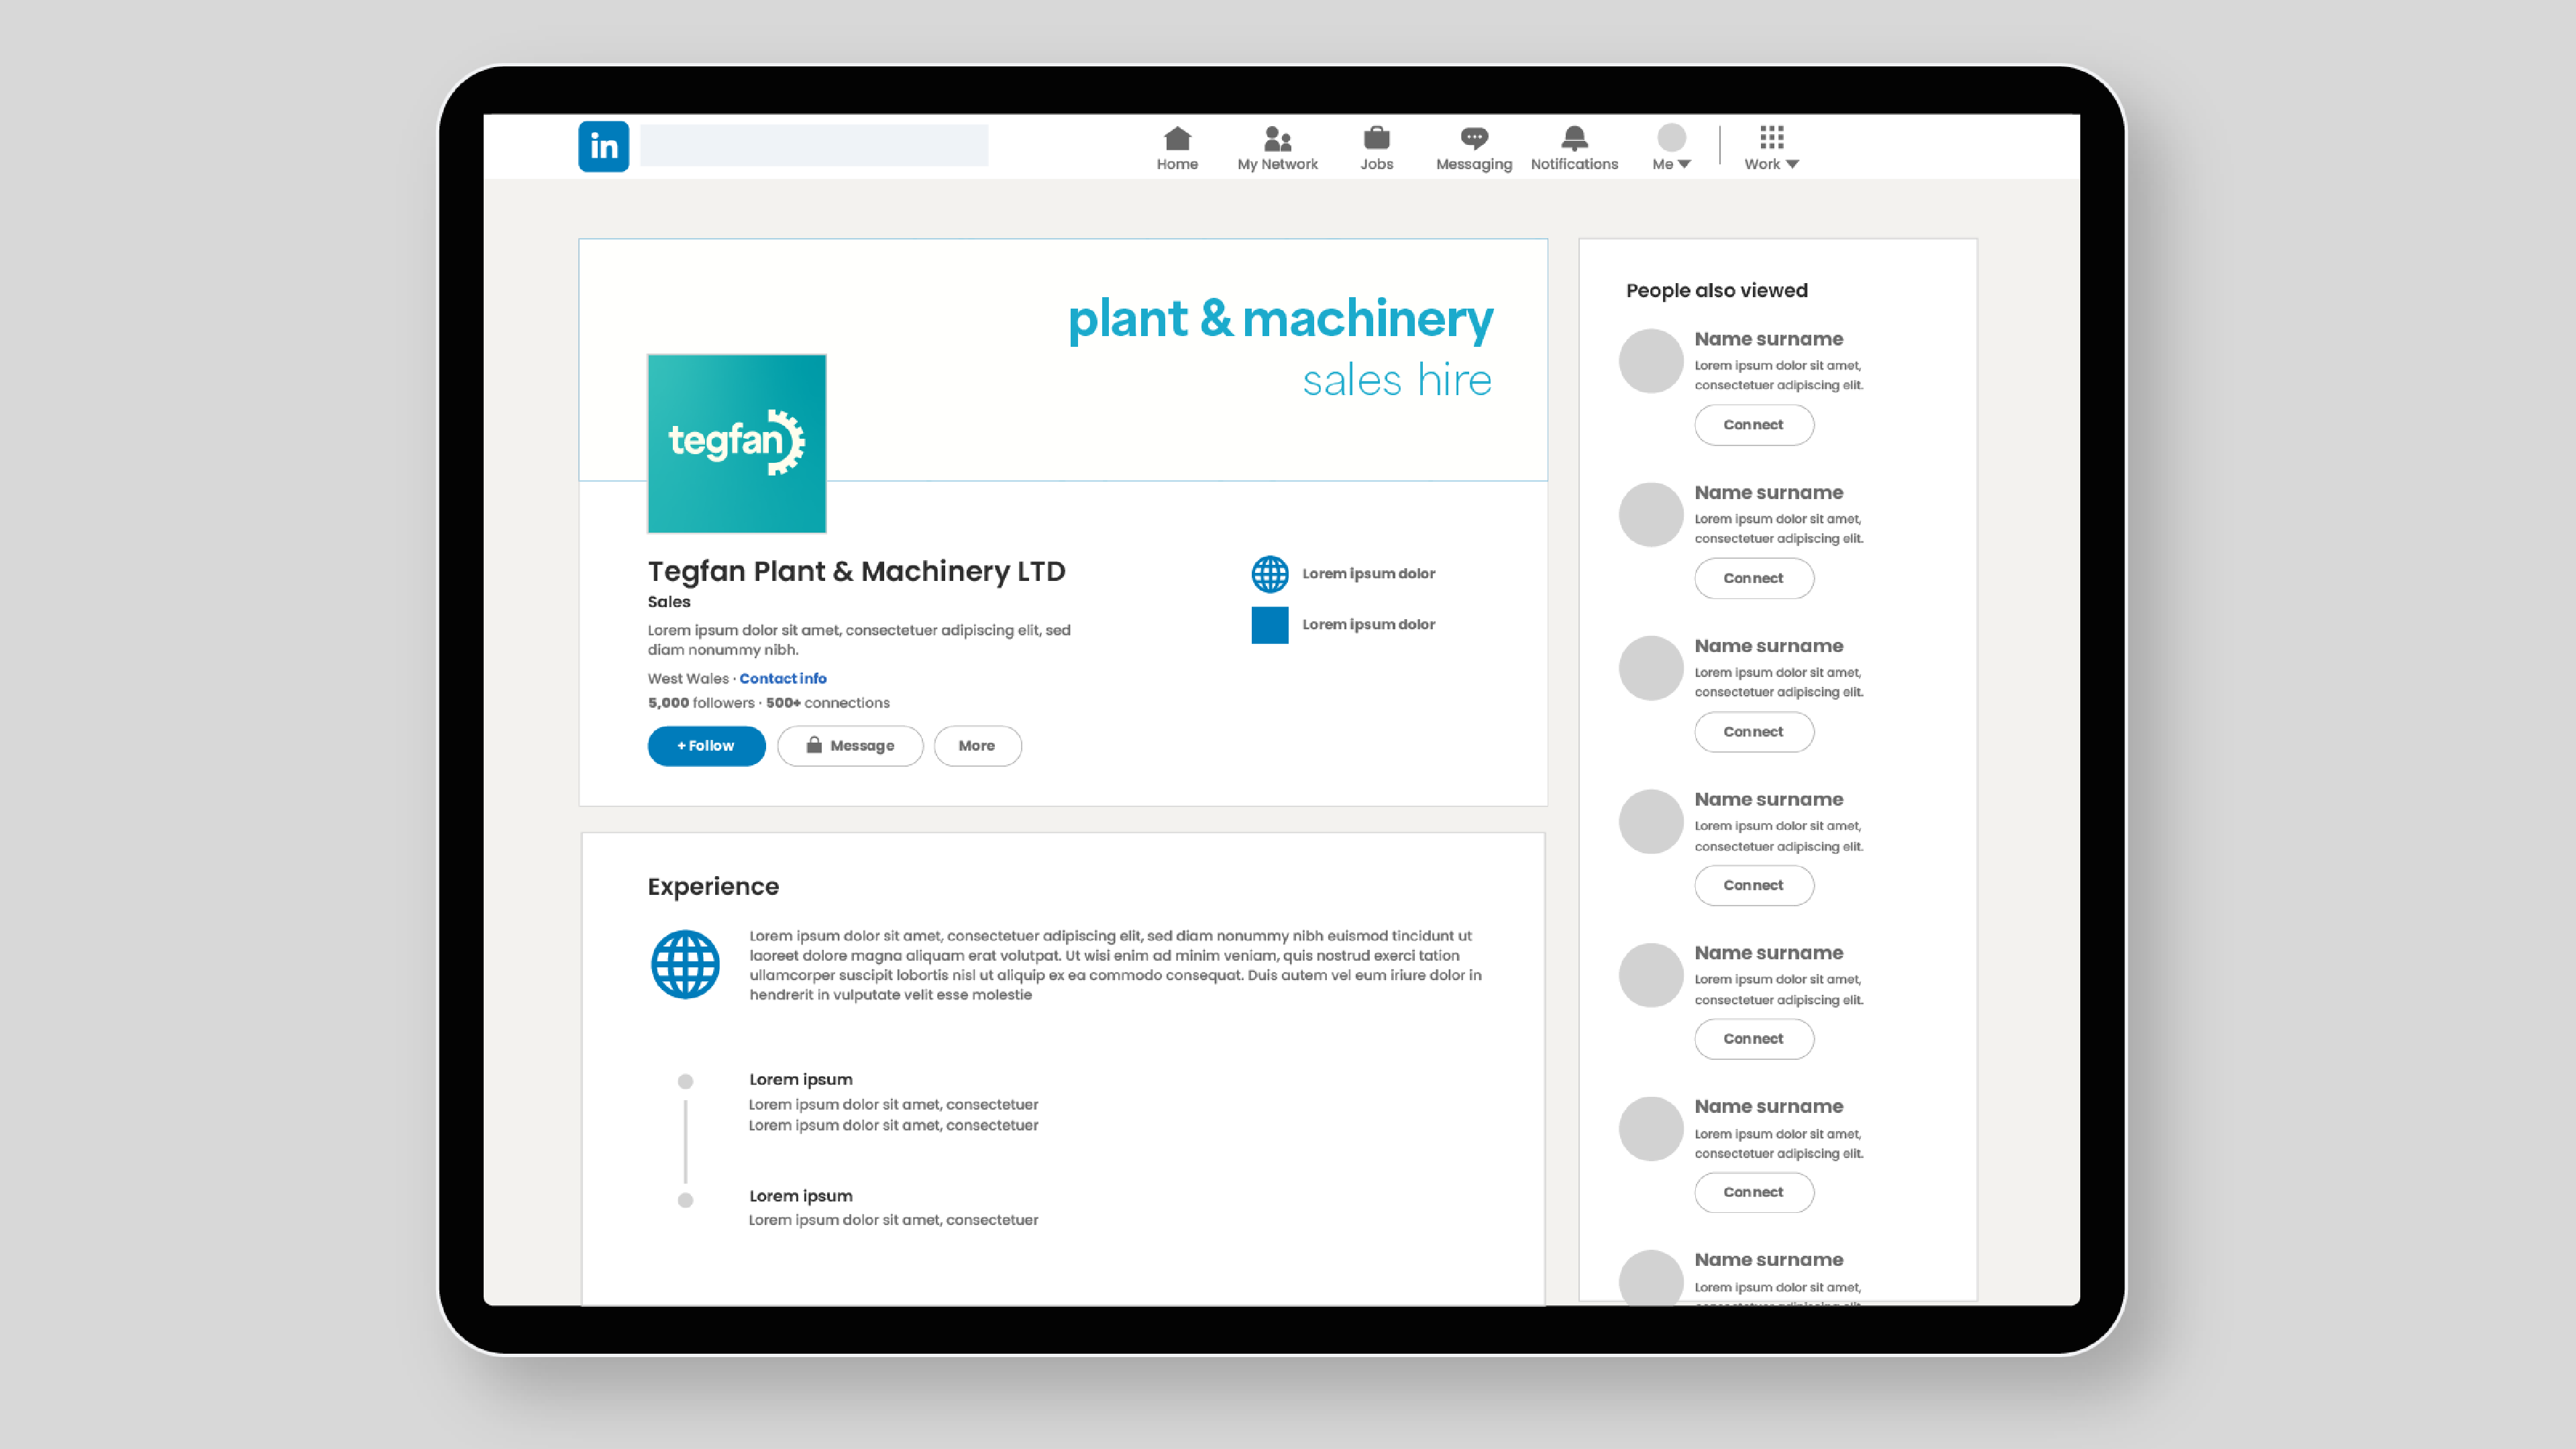Click the tegfan company logo

click(x=737, y=443)
